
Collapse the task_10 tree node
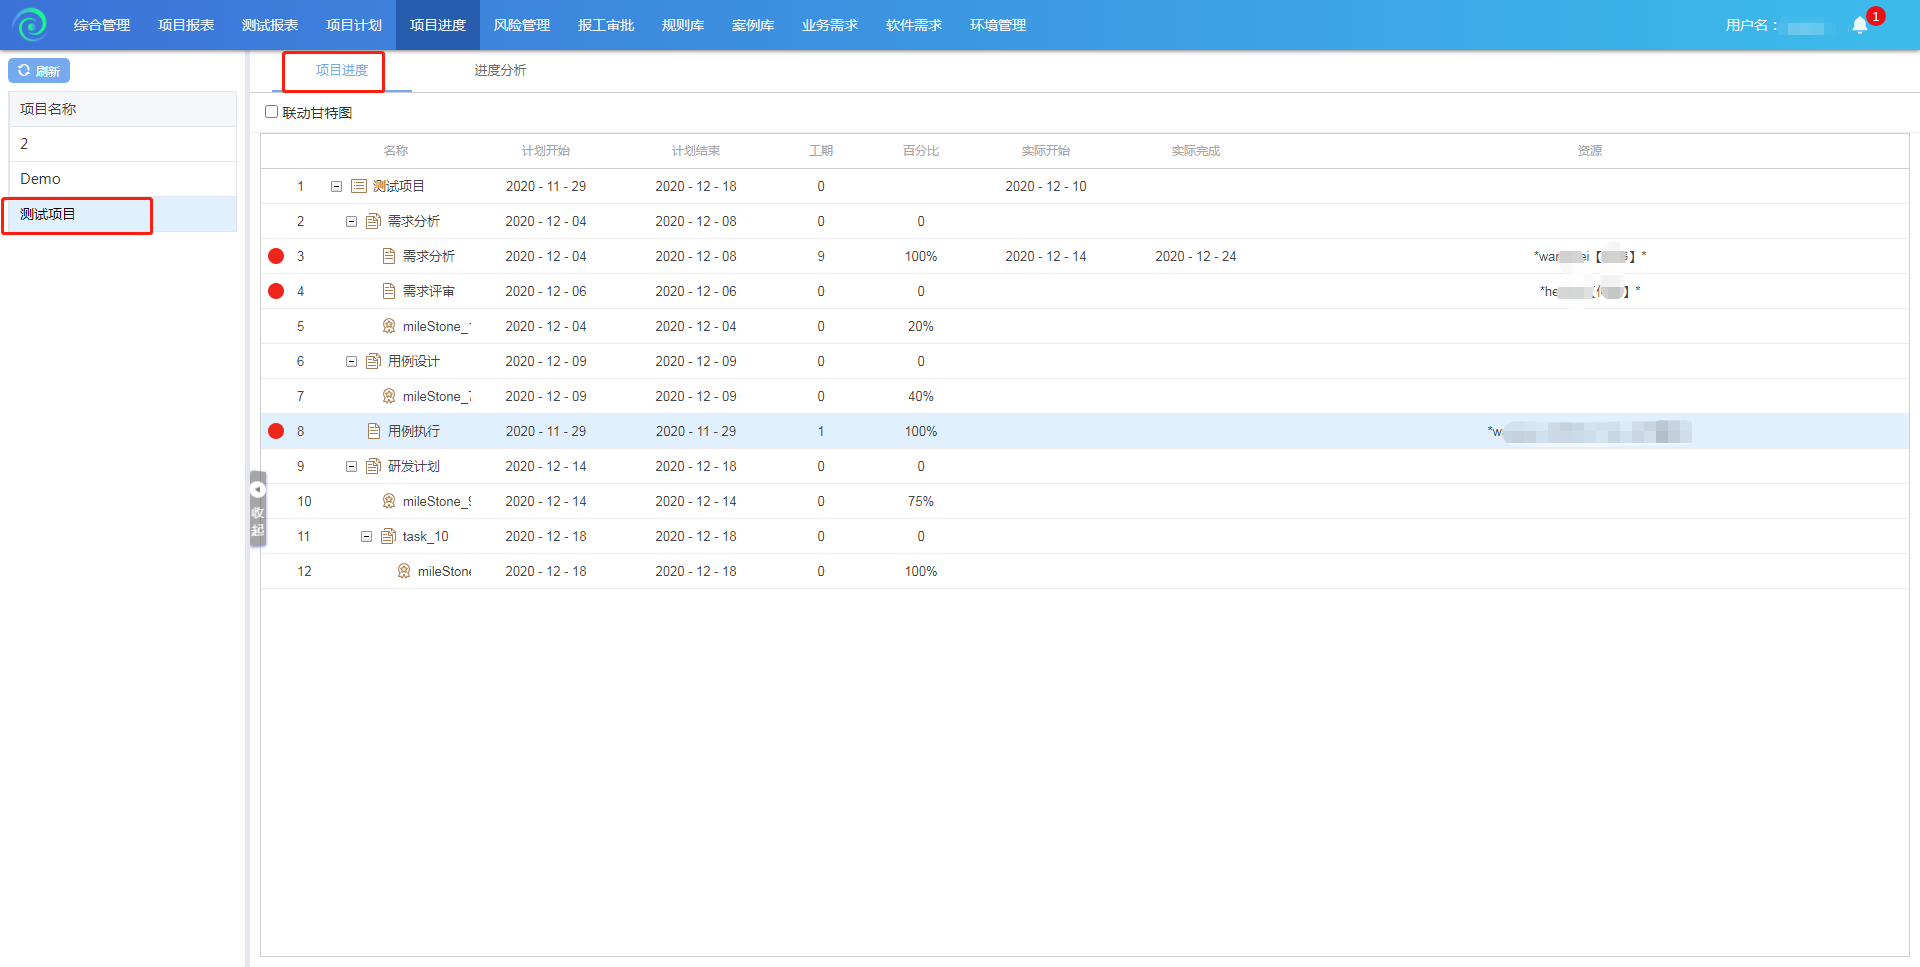366,536
